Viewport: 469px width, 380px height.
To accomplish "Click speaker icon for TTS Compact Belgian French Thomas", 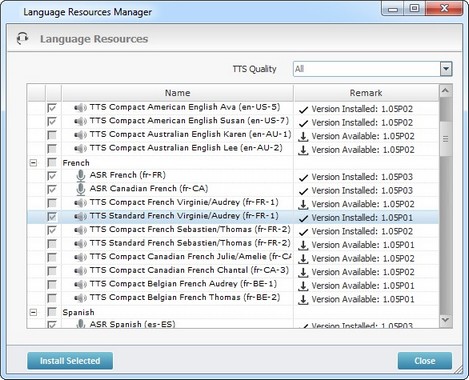I will 80,298.
